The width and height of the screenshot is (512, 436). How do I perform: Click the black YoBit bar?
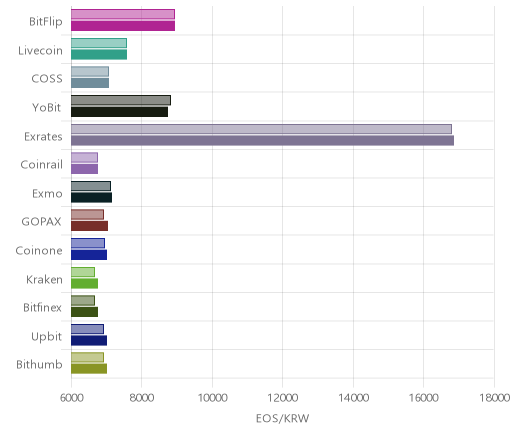coord(119,112)
